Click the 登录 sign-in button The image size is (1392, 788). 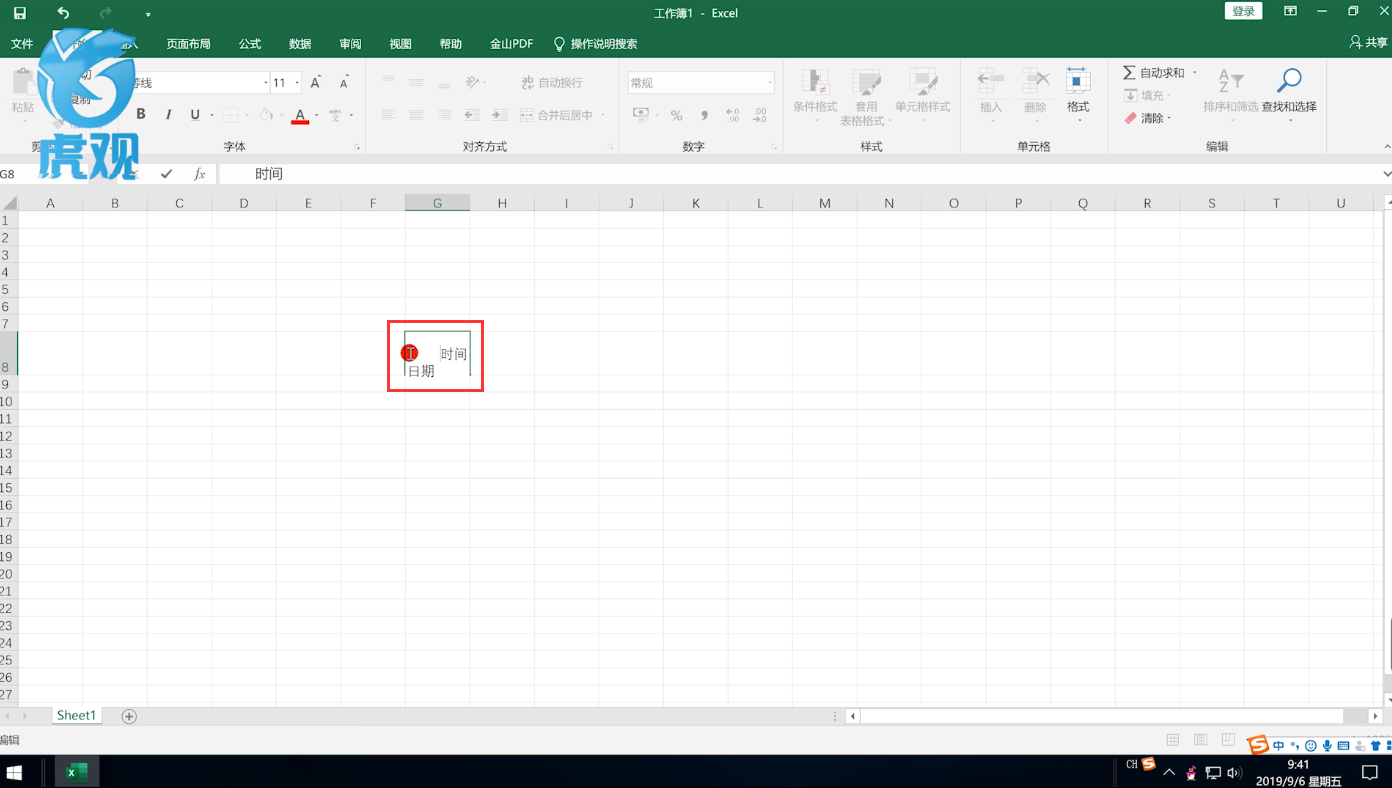tap(1243, 11)
